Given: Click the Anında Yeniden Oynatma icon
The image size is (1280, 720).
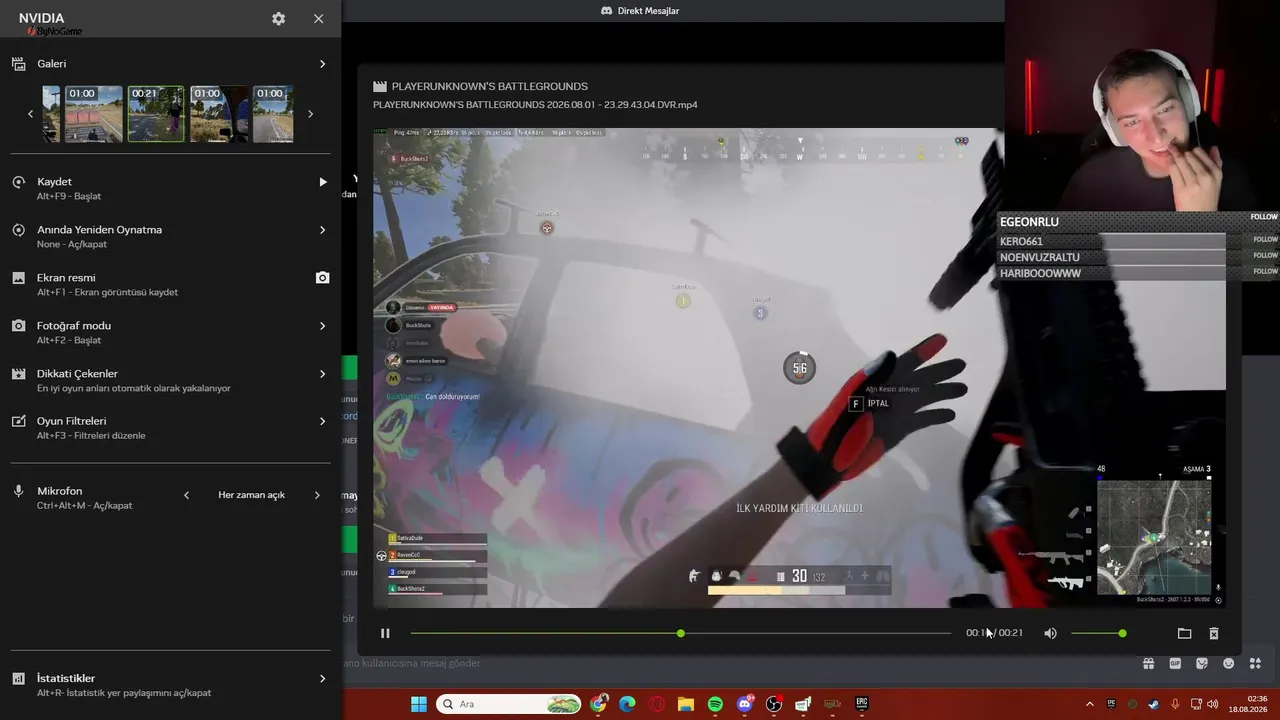Looking at the screenshot, I should [18, 230].
